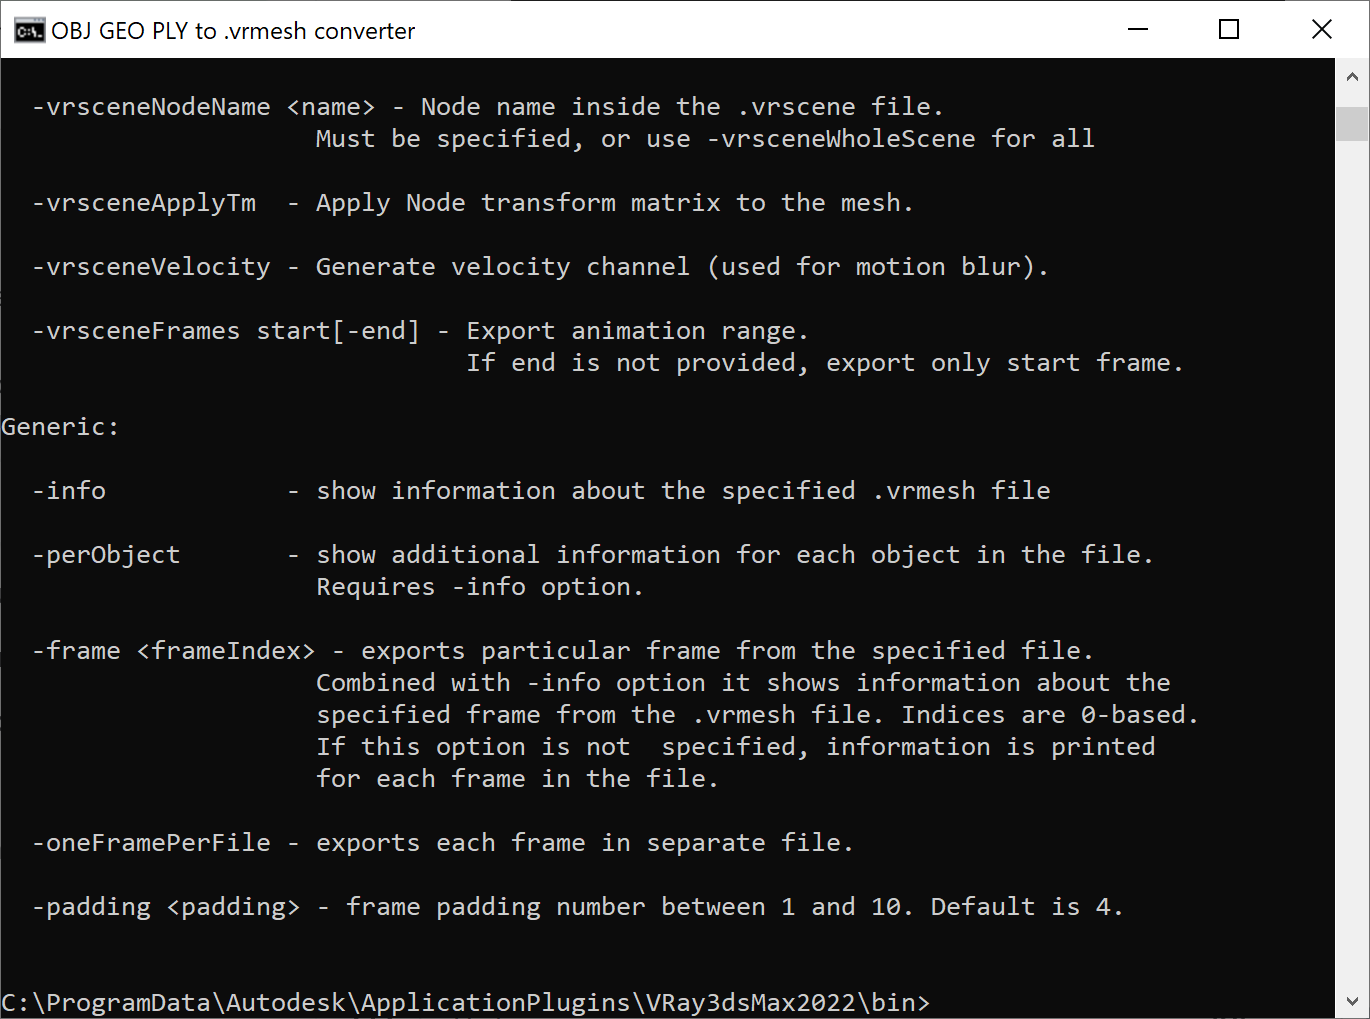Click the scrollbar up arrow
The width and height of the screenshot is (1370, 1019).
click(x=1352, y=76)
